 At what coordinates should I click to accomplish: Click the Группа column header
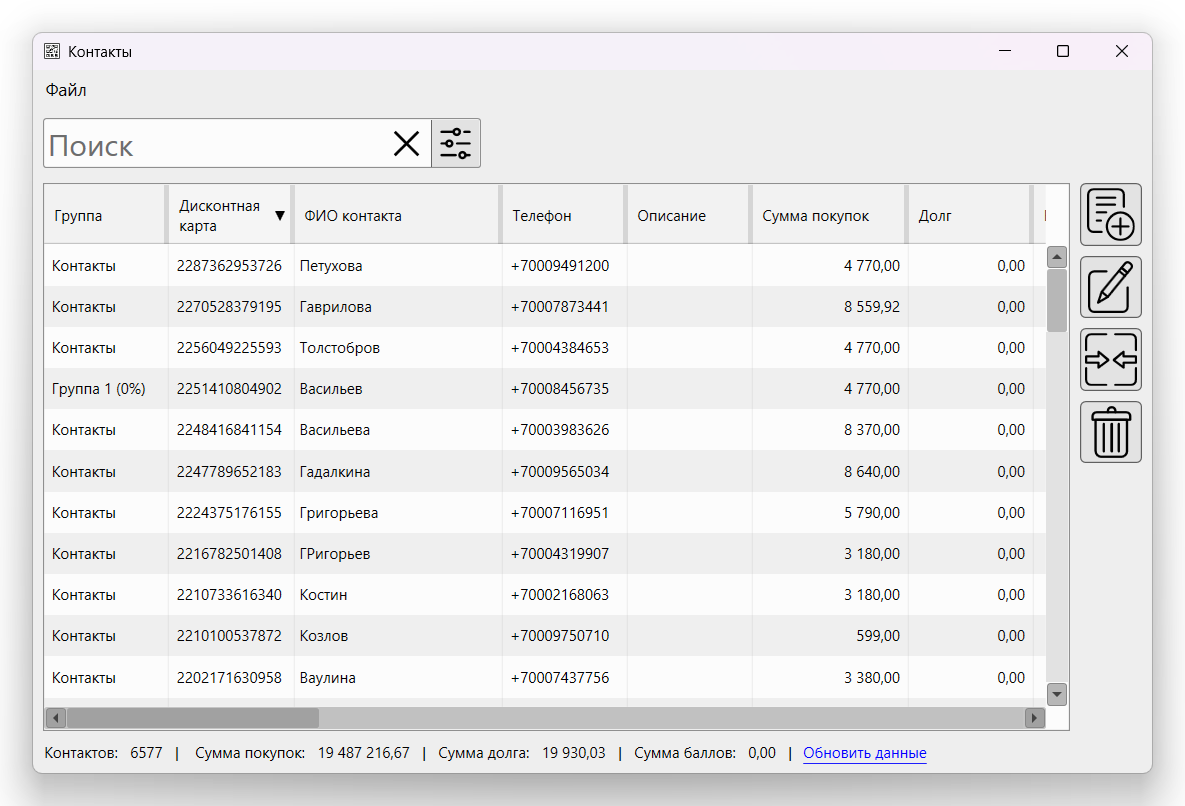coord(78,215)
